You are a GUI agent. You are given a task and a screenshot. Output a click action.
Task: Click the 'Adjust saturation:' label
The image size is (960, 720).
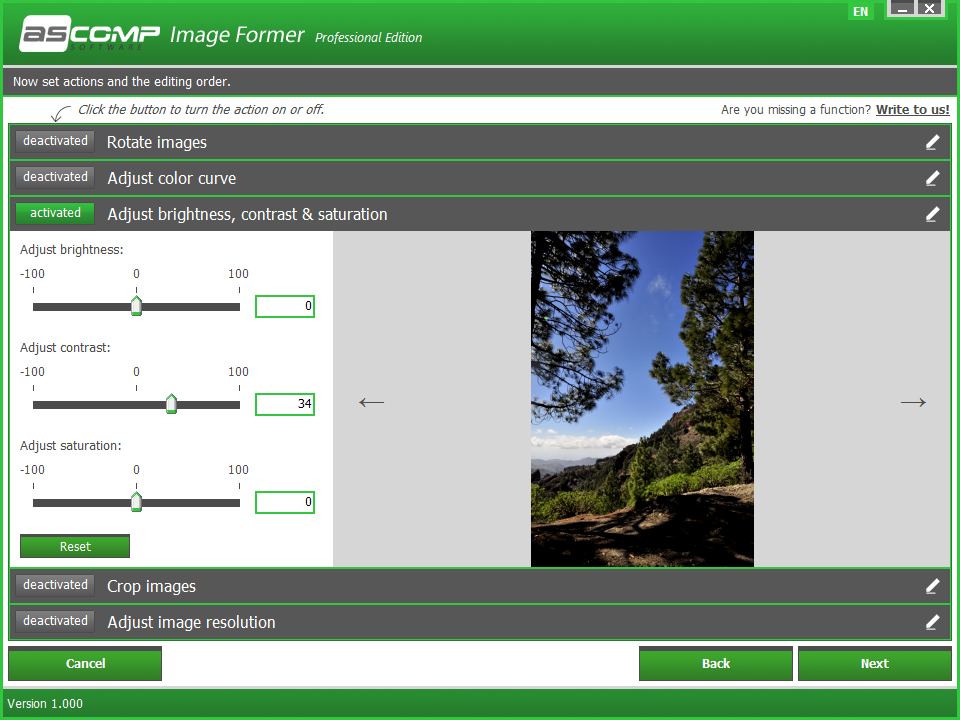(70, 446)
